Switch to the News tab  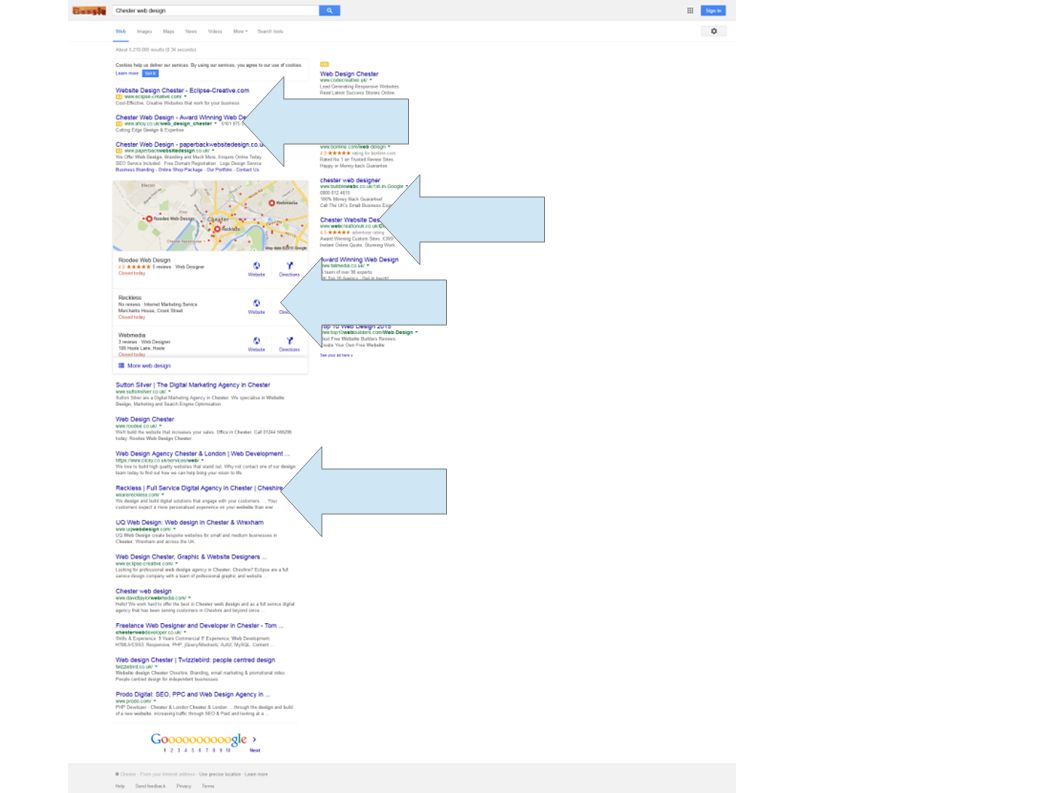[191, 32]
